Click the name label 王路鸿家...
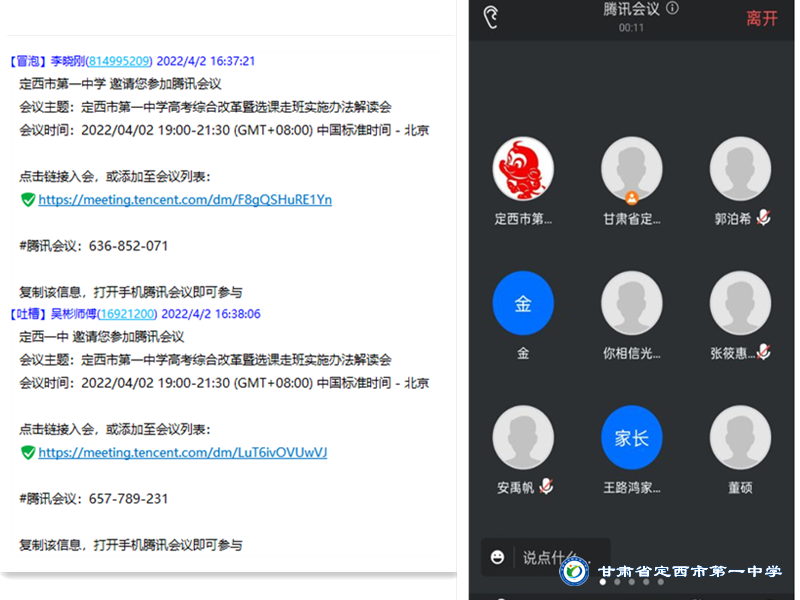 [x=632, y=487]
